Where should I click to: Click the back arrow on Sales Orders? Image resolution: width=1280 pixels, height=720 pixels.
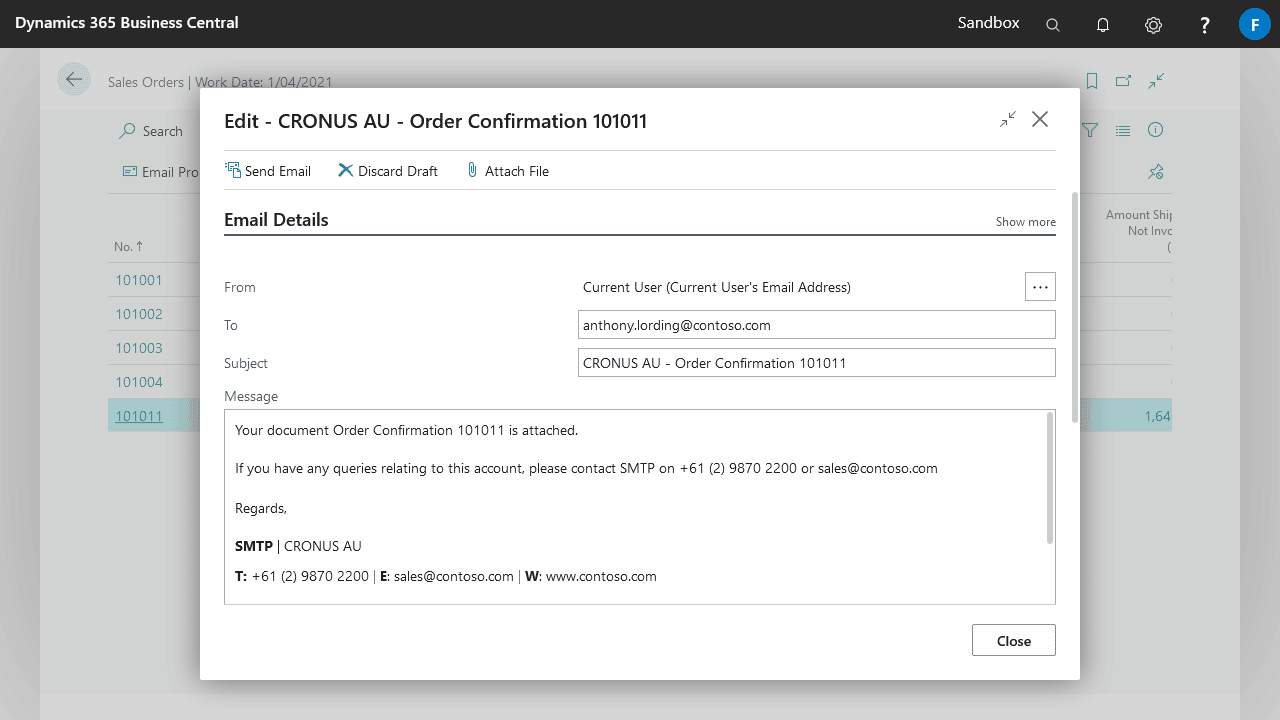[x=74, y=79]
